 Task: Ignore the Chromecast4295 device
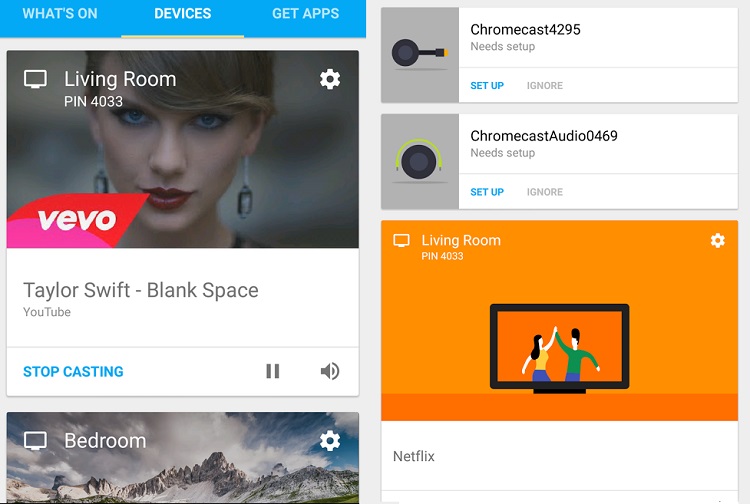[x=545, y=86]
